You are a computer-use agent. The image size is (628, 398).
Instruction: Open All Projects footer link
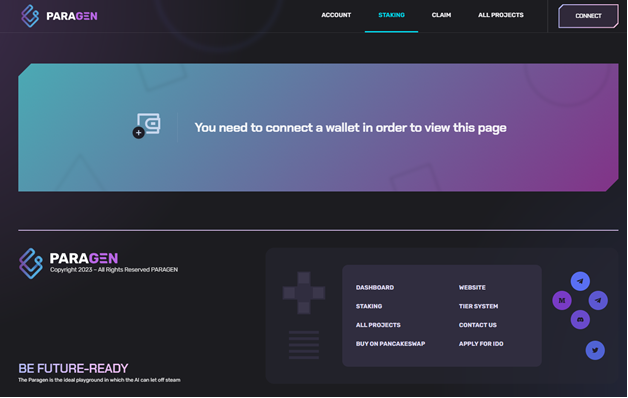[x=378, y=325]
